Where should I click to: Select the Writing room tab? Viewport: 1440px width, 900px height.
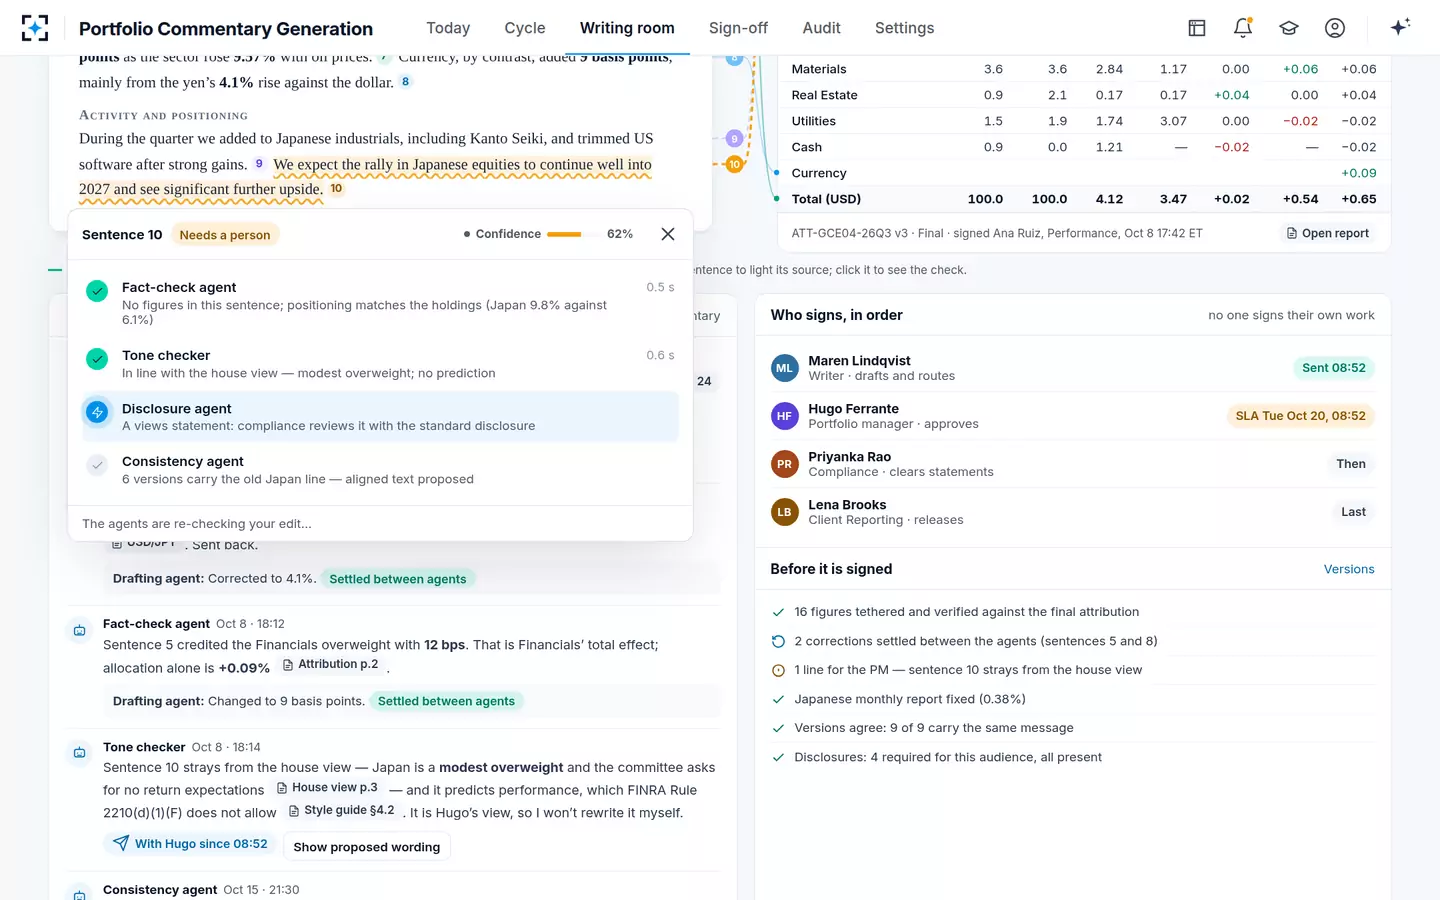627,28
